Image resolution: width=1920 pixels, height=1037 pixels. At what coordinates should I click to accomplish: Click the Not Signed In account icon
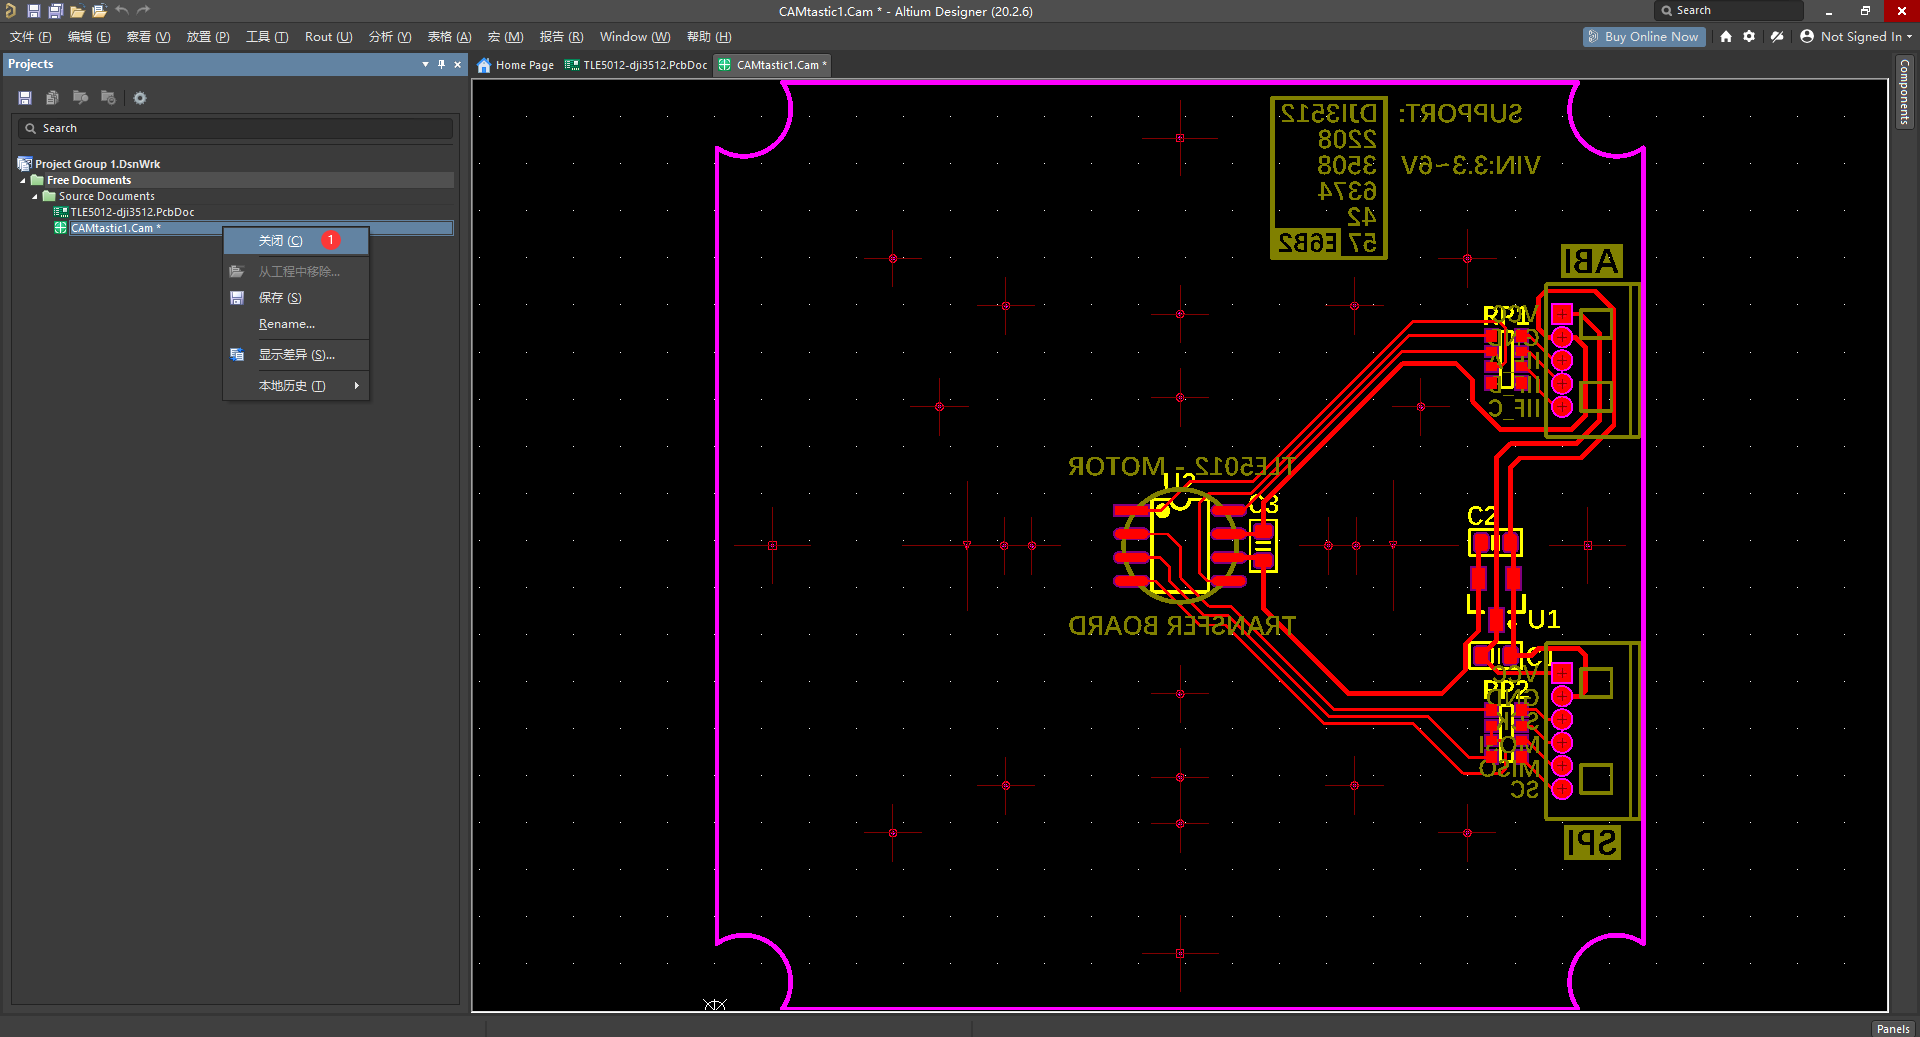pos(1807,36)
